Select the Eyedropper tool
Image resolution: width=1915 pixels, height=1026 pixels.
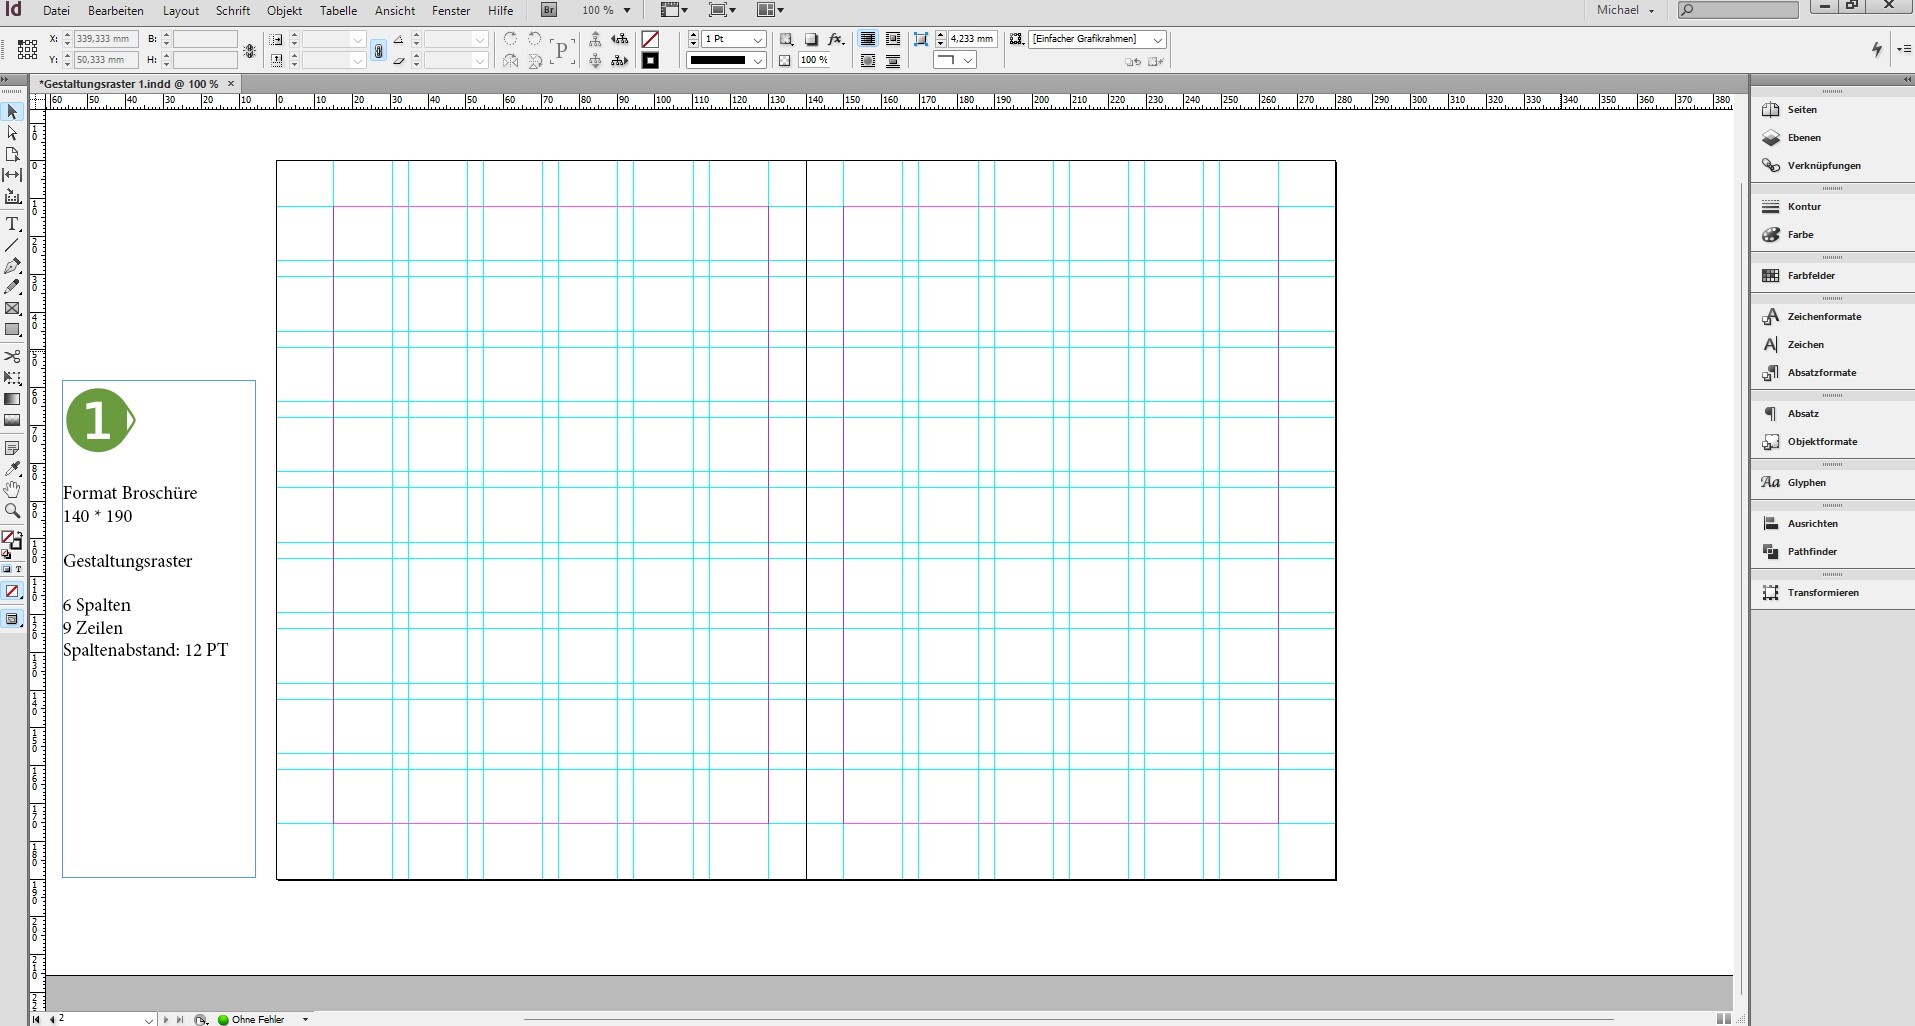point(12,469)
